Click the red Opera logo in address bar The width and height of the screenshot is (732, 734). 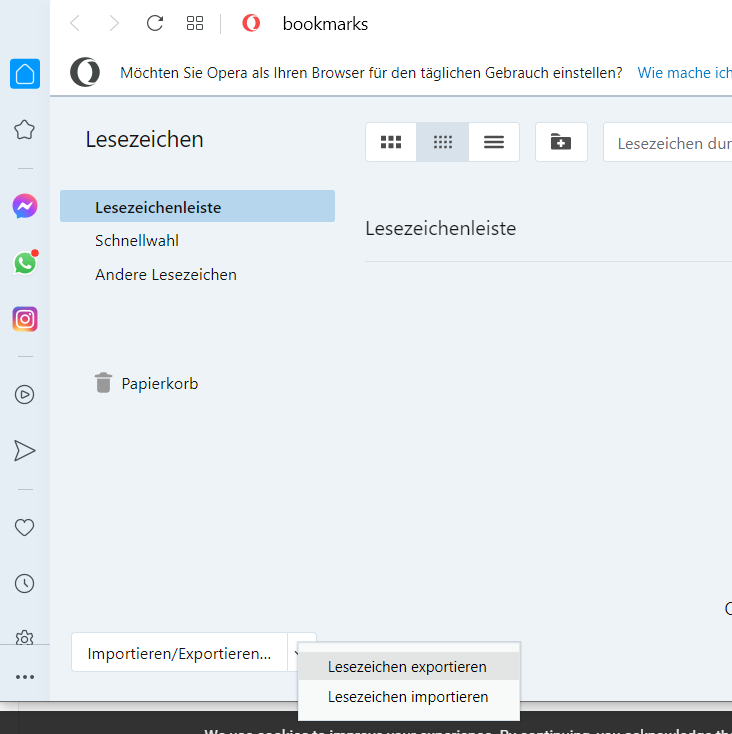pos(251,23)
